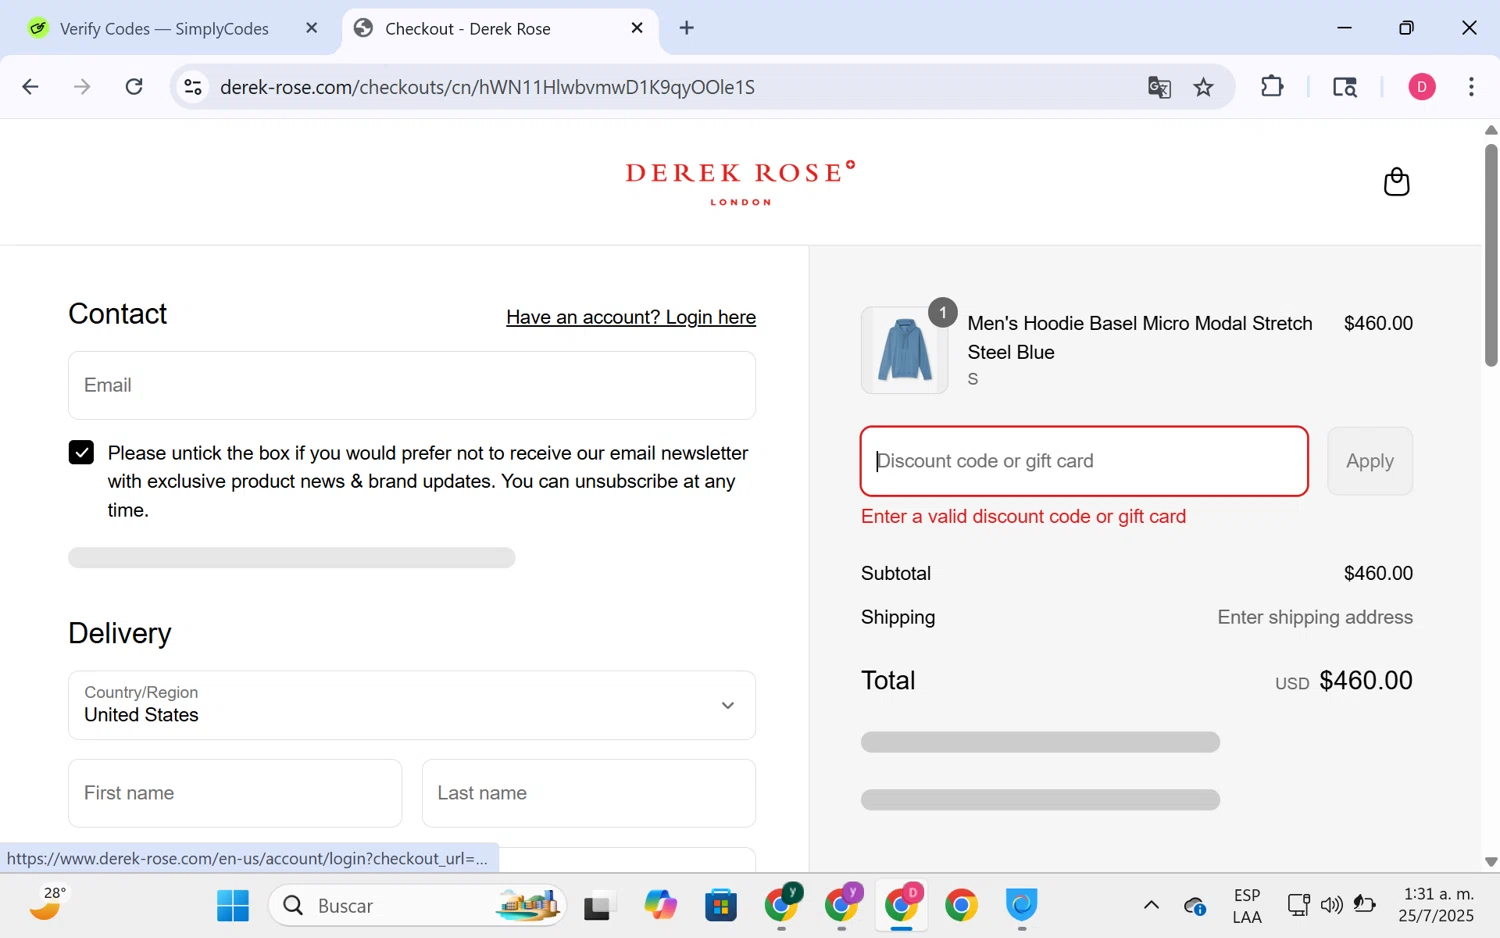Click the 'Enter shipping address' text
The image size is (1500, 938).
(1315, 617)
